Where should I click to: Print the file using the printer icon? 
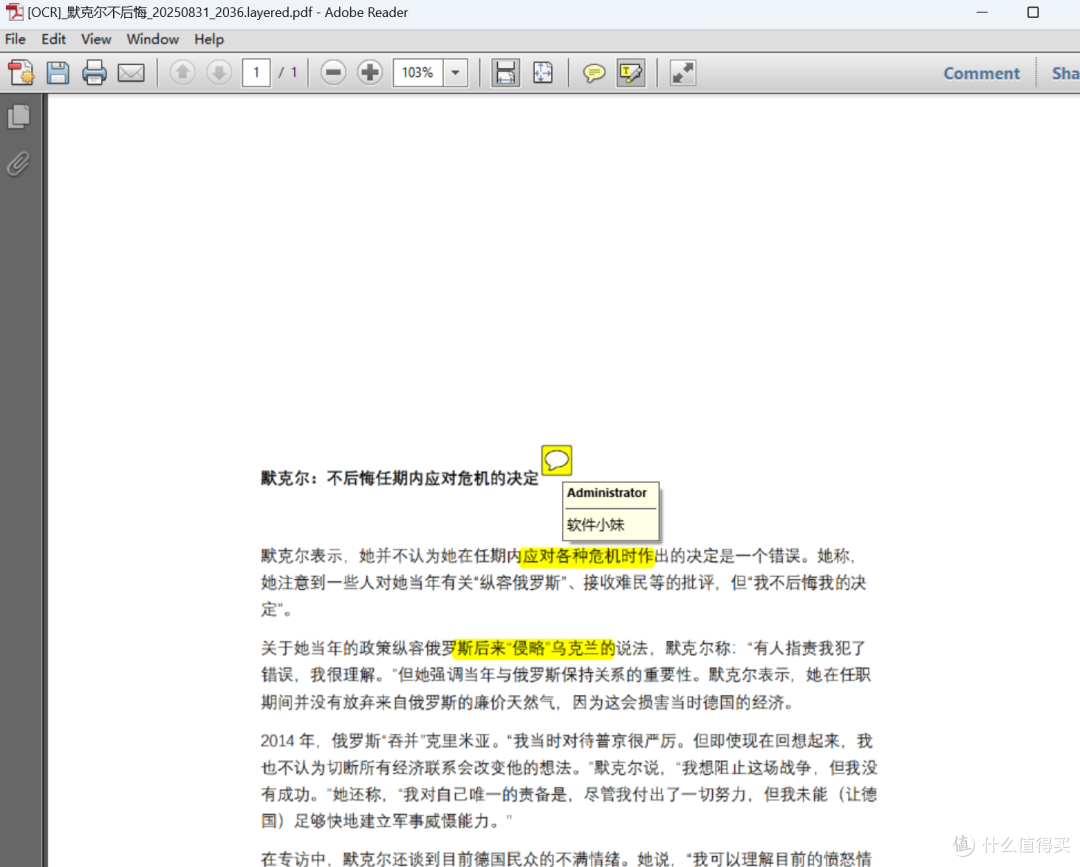[94, 72]
